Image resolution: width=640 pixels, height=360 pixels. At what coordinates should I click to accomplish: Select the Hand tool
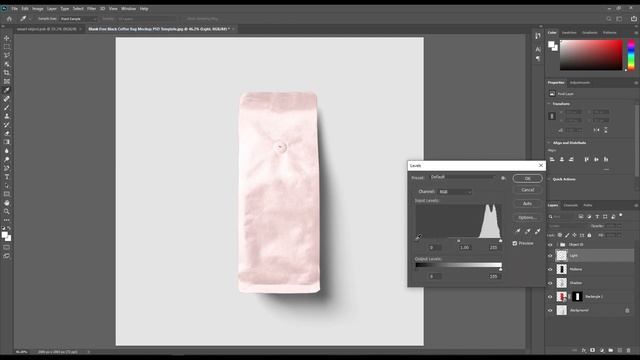point(7,203)
